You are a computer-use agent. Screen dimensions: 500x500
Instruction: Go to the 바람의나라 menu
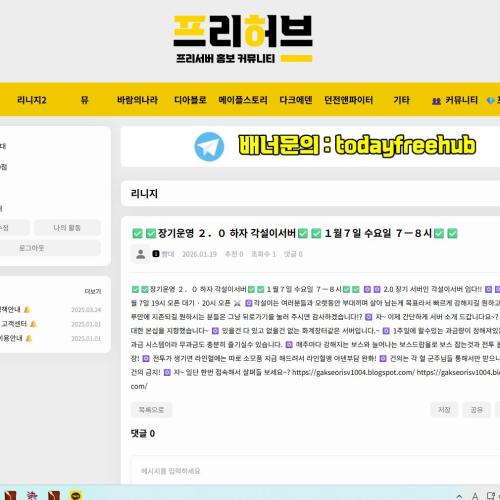point(137,100)
